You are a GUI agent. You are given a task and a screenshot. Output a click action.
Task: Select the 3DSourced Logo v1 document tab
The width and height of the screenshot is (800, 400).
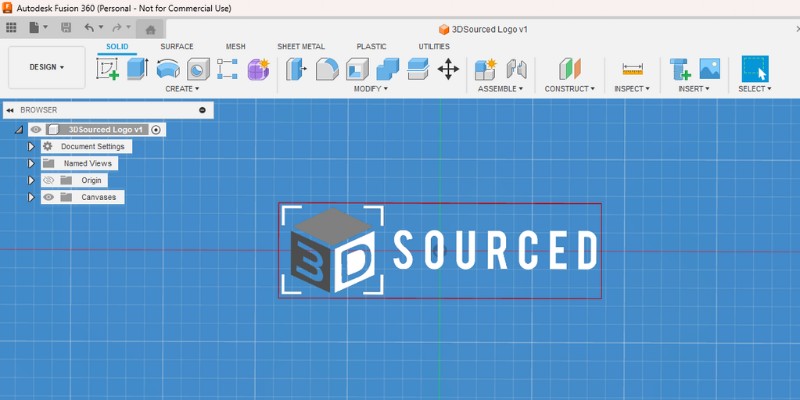coord(483,30)
